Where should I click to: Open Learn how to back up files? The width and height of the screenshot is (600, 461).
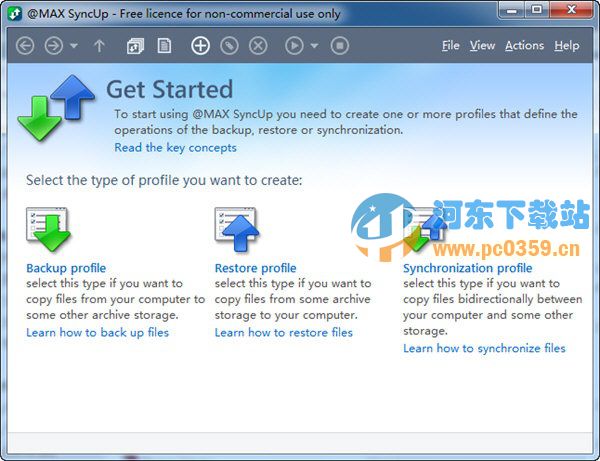[x=98, y=332]
